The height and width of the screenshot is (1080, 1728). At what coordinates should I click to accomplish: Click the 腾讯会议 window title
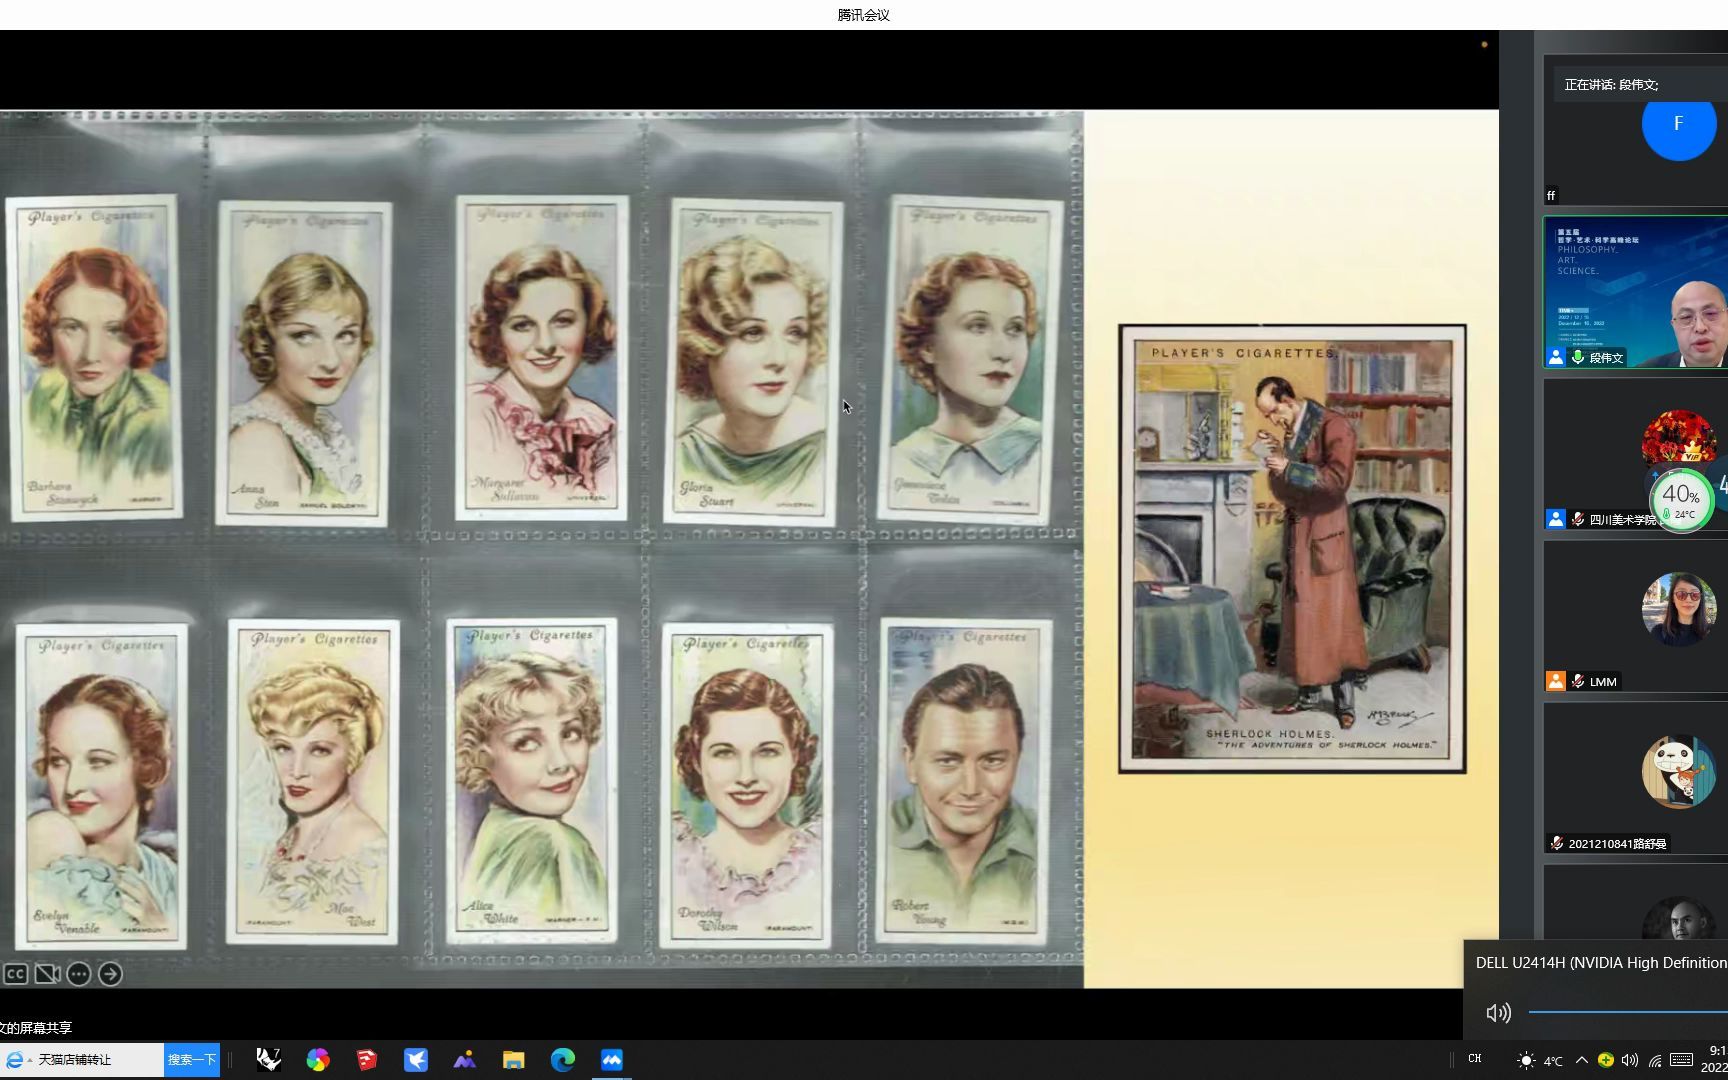click(863, 15)
